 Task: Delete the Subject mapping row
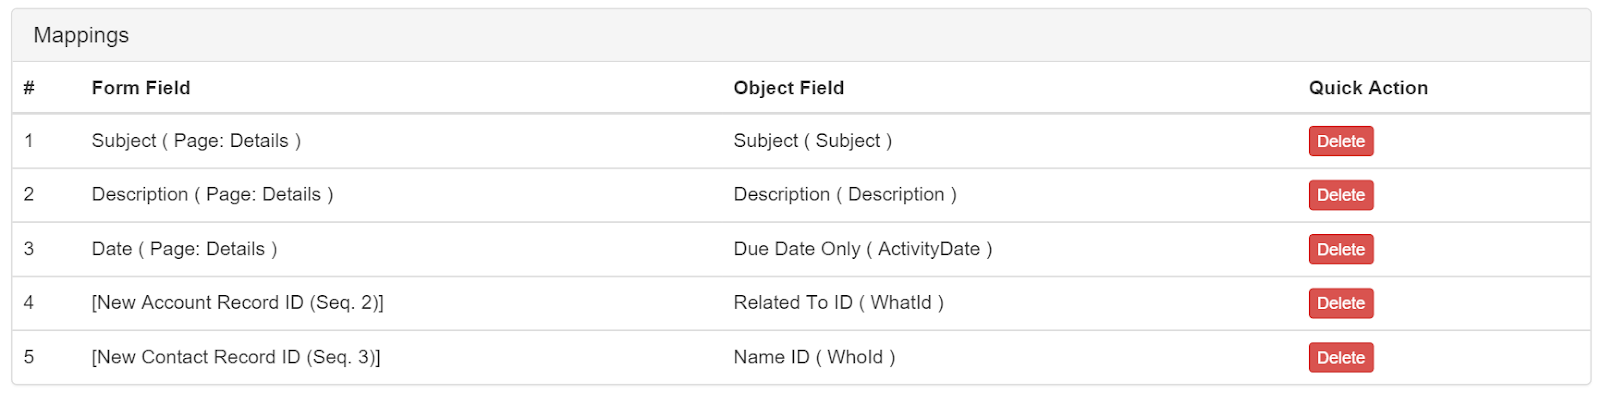1340,141
